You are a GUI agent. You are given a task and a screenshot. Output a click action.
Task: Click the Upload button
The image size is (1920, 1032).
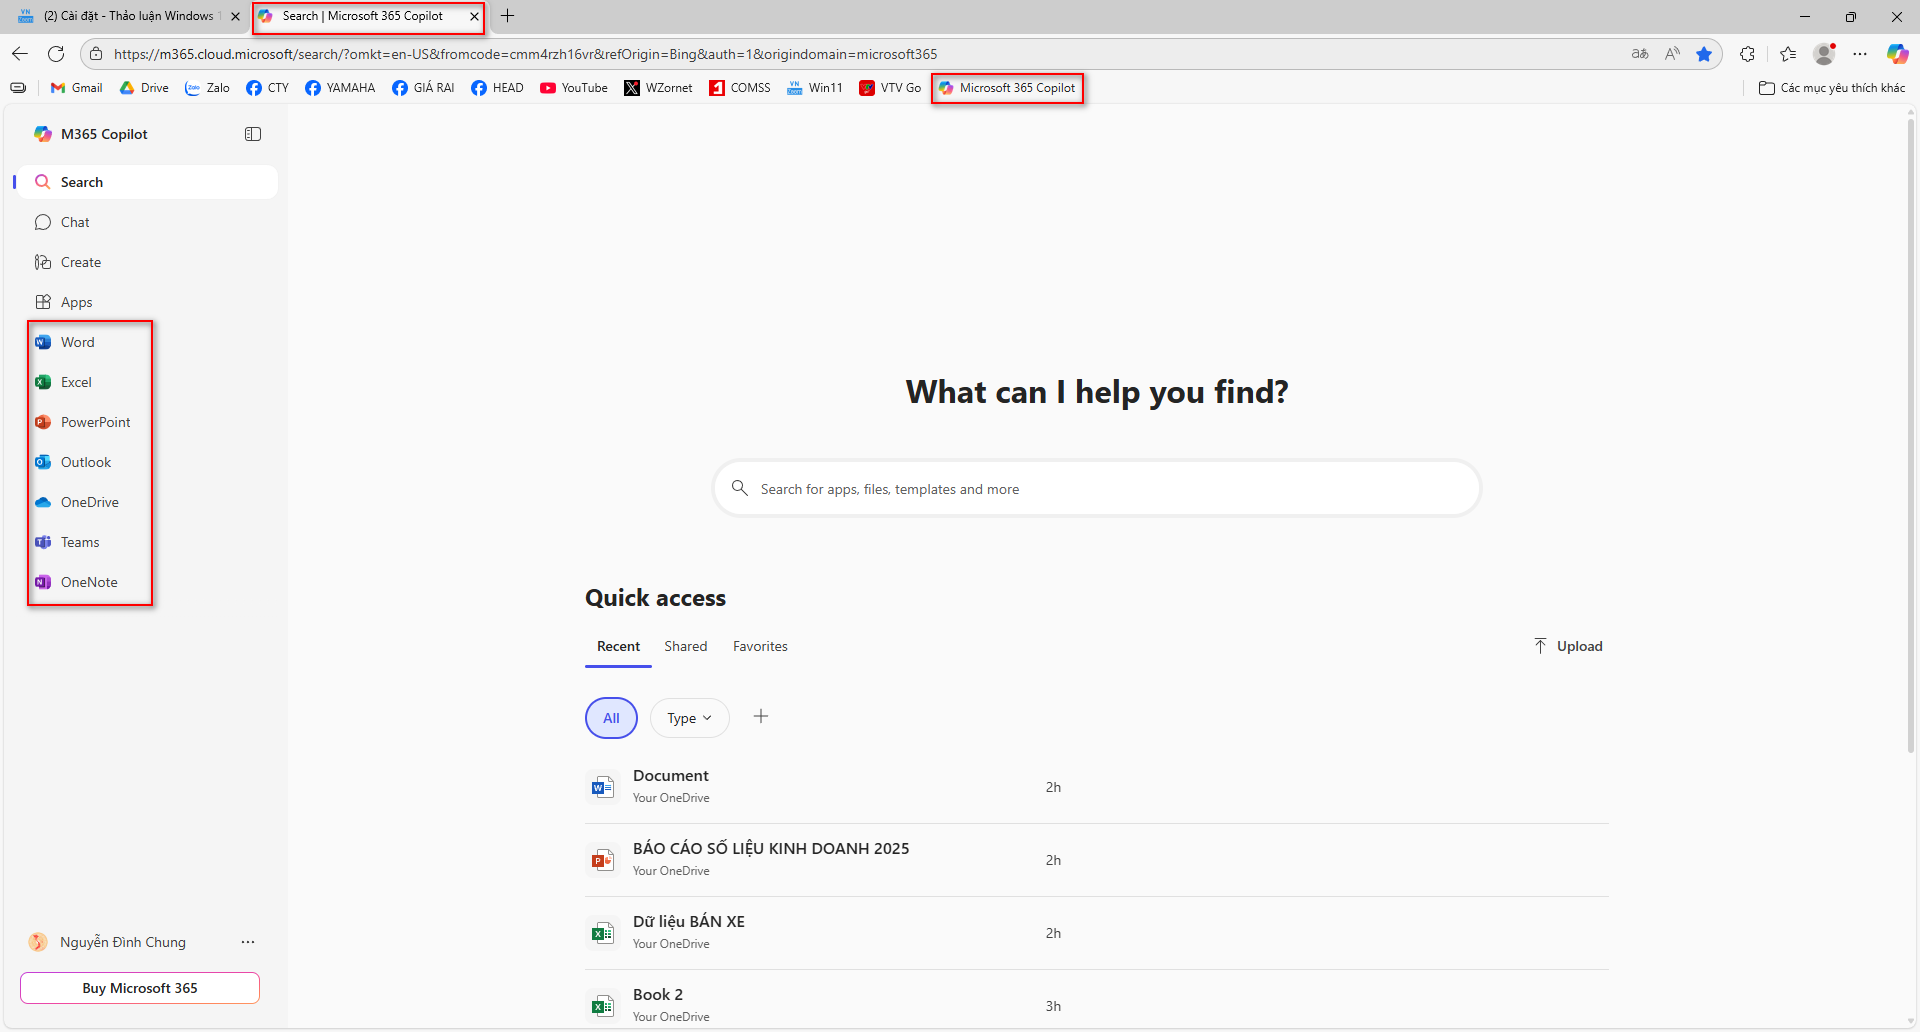pyautogui.click(x=1568, y=646)
